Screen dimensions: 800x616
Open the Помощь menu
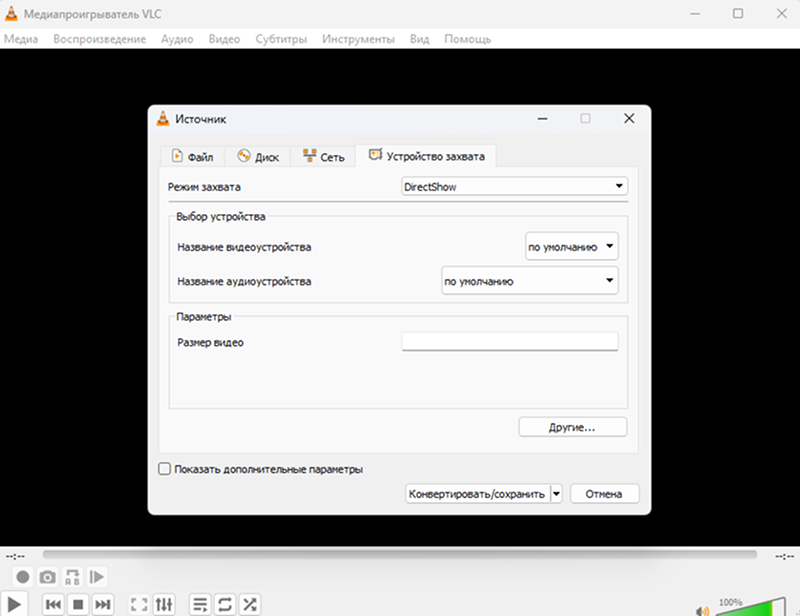[x=467, y=39]
